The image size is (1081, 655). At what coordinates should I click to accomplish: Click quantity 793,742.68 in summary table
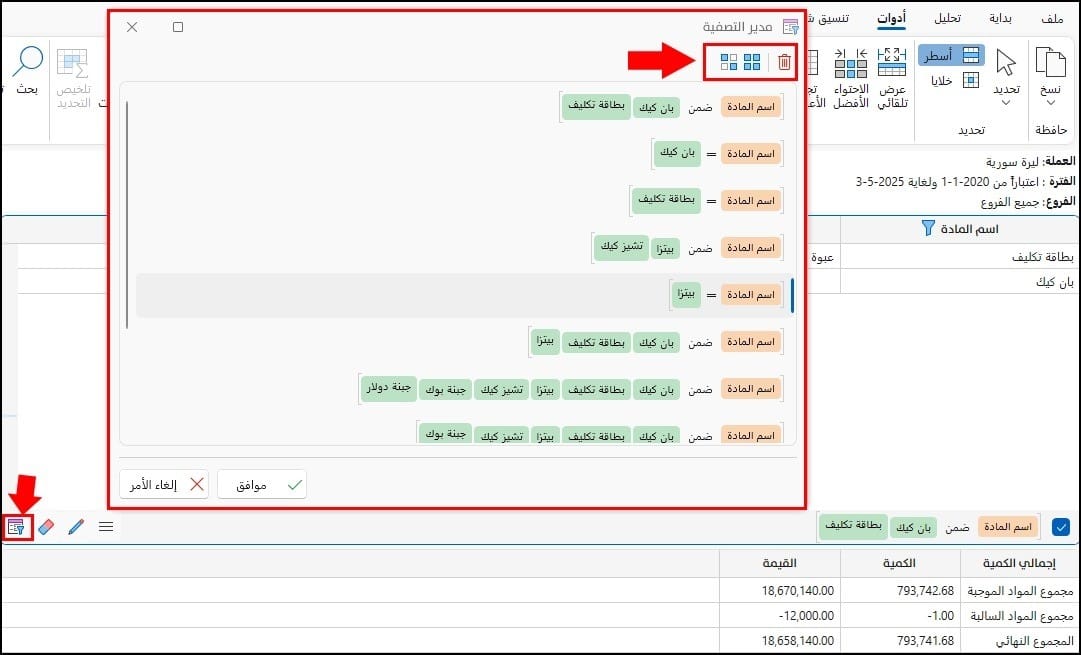(x=926, y=590)
